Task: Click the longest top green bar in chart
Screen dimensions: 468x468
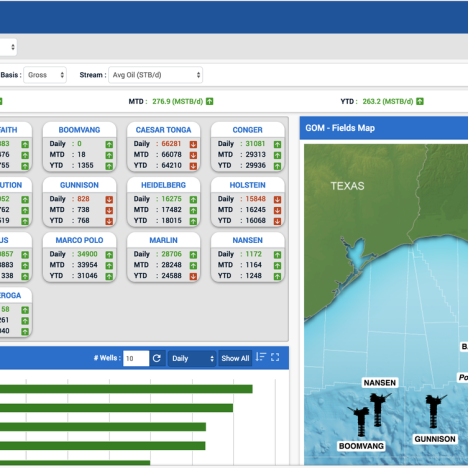Action: (x=126, y=389)
